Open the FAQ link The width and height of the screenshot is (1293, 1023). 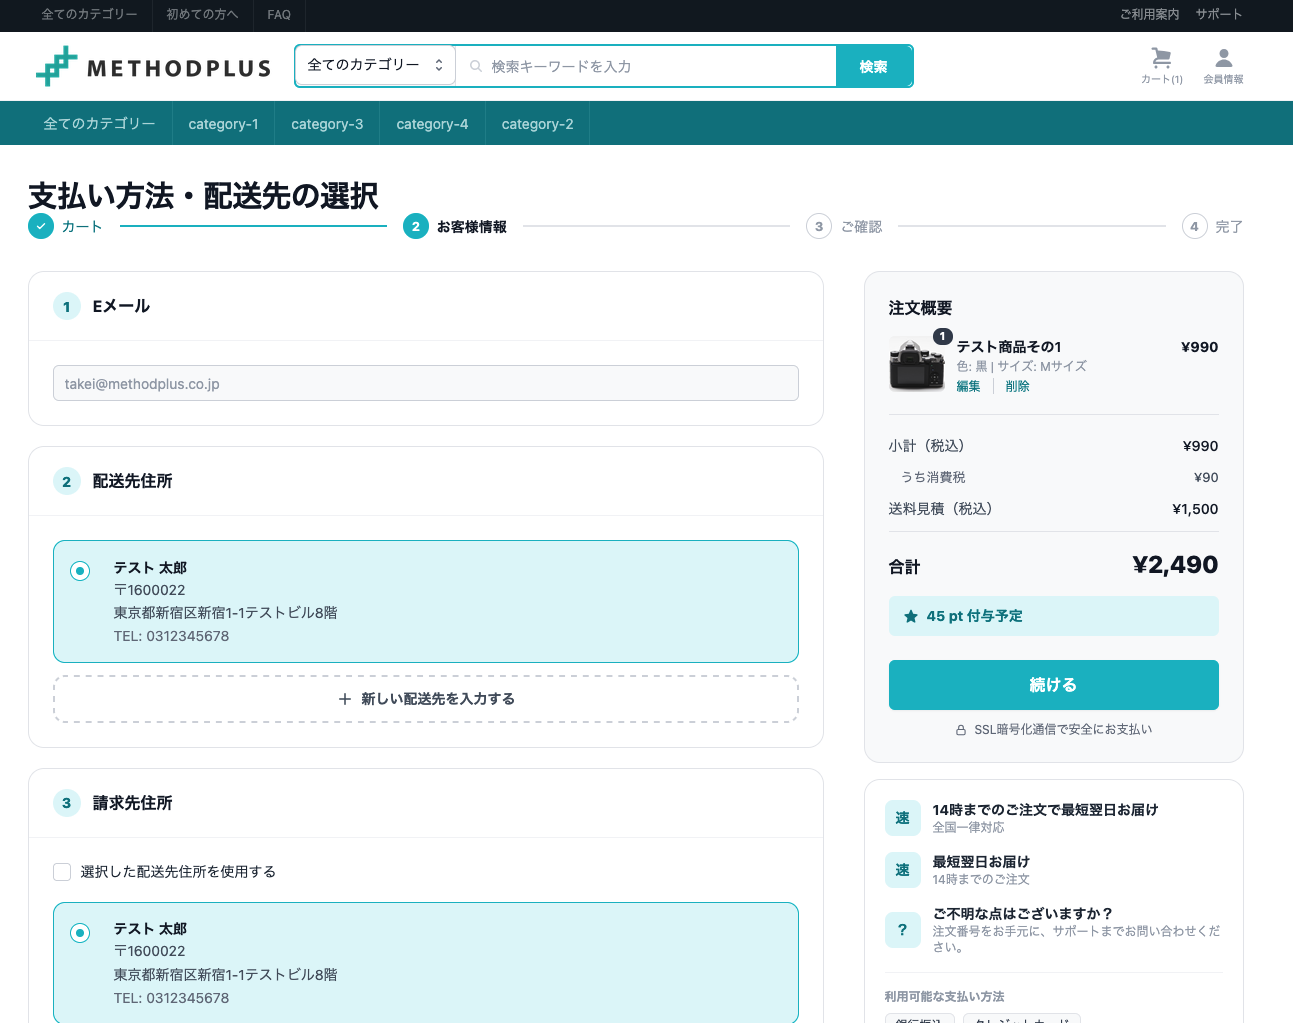click(279, 14)
